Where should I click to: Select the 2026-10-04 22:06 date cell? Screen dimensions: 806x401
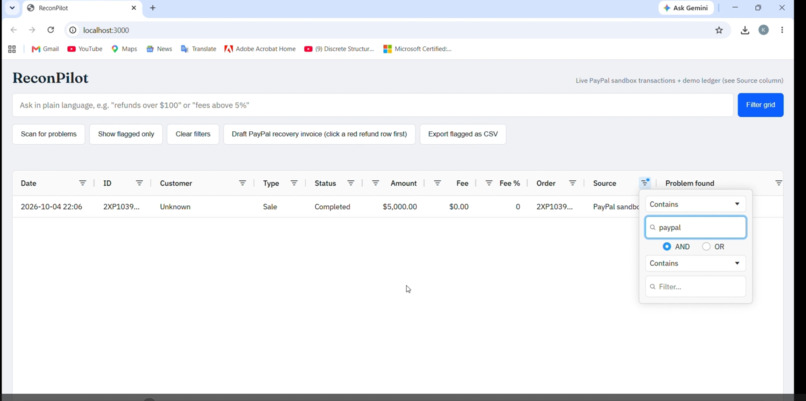(53, 207)
